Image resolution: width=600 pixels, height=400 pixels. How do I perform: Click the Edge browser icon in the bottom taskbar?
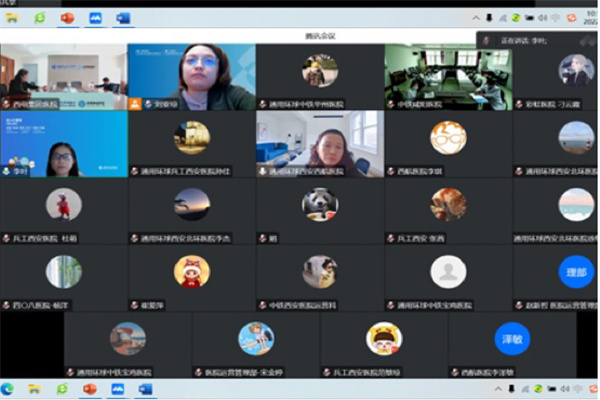pos(9,388)
